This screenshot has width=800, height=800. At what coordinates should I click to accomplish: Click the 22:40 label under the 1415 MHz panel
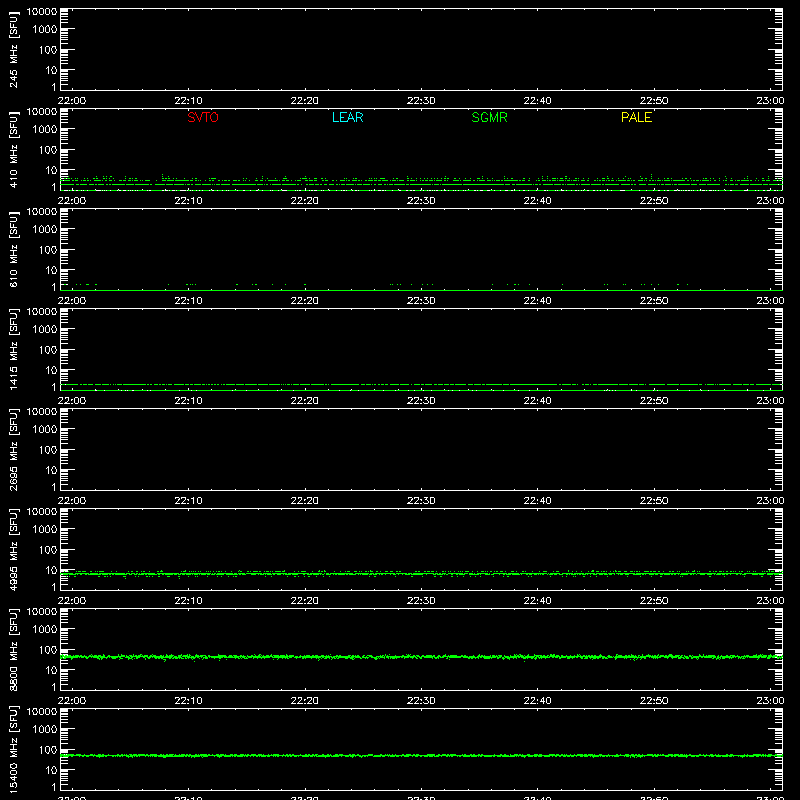(x=537, y=401)
